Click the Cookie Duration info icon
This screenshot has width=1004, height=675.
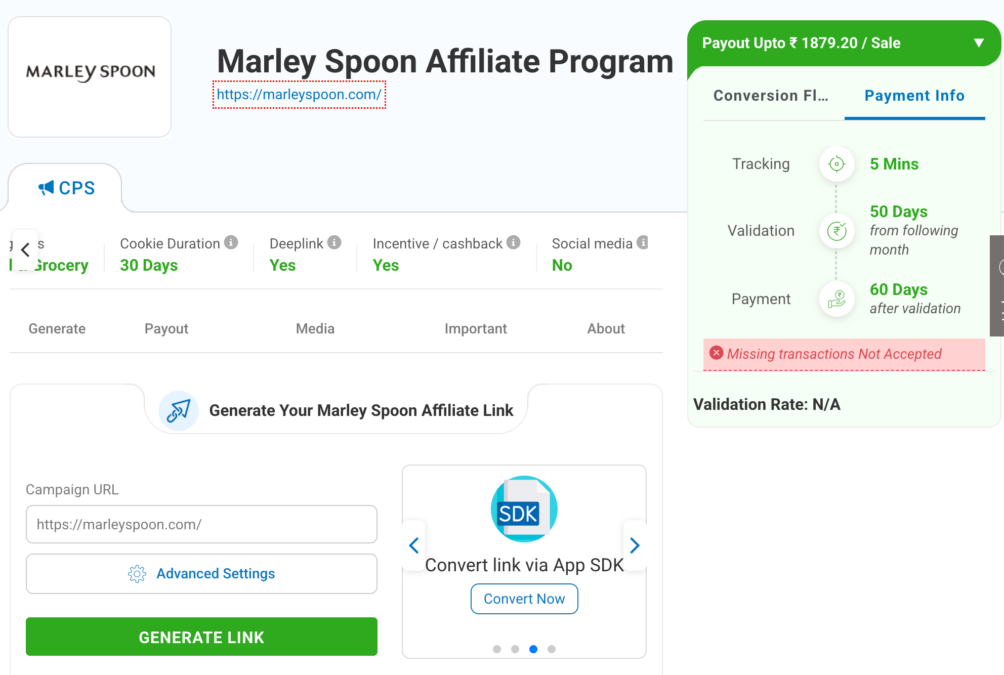231,243
